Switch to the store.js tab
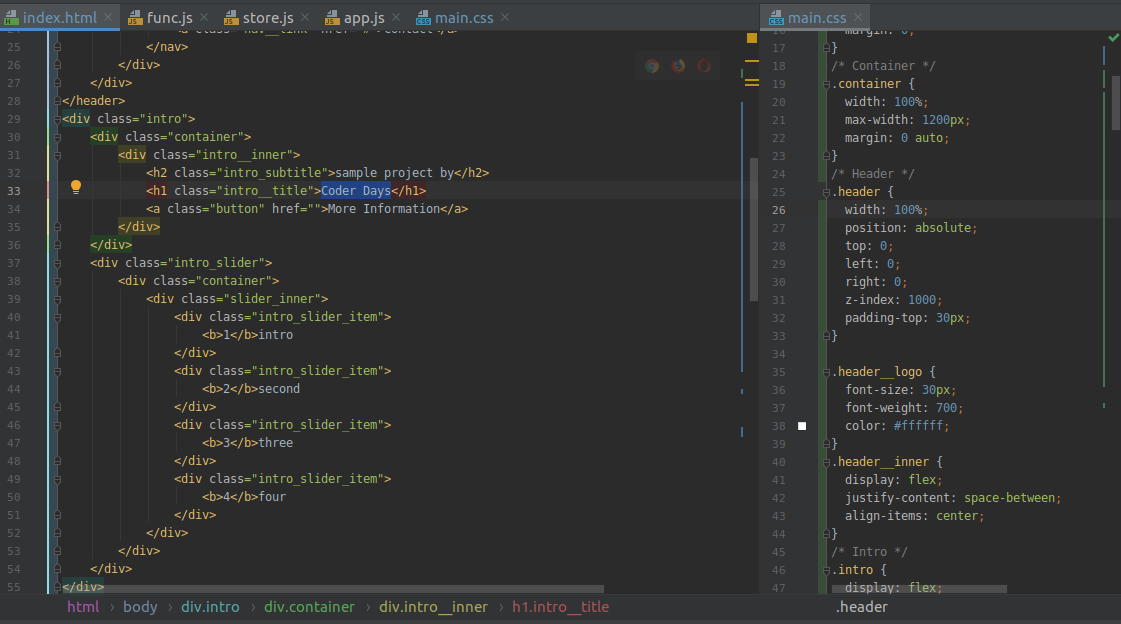This screenshot has height=624, width=1121. pos(268,18)
